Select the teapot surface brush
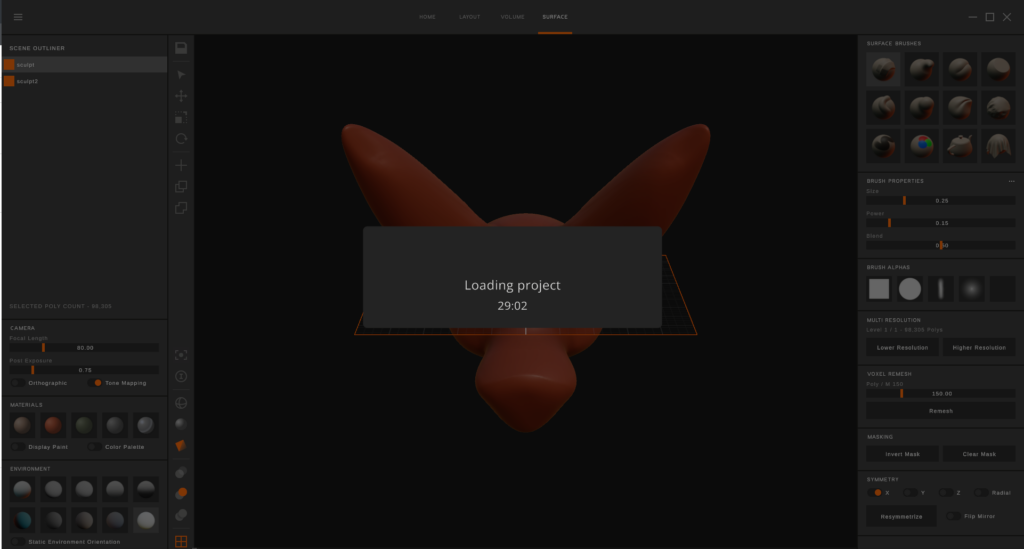 (x=960, y=146)
